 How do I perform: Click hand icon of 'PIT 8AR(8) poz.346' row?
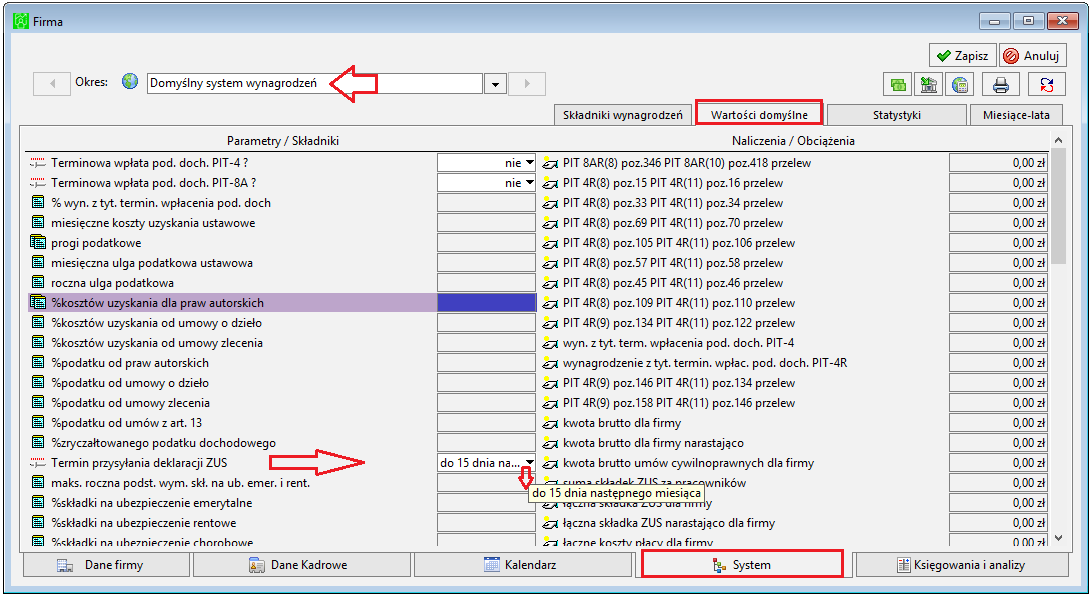point(550,163)
